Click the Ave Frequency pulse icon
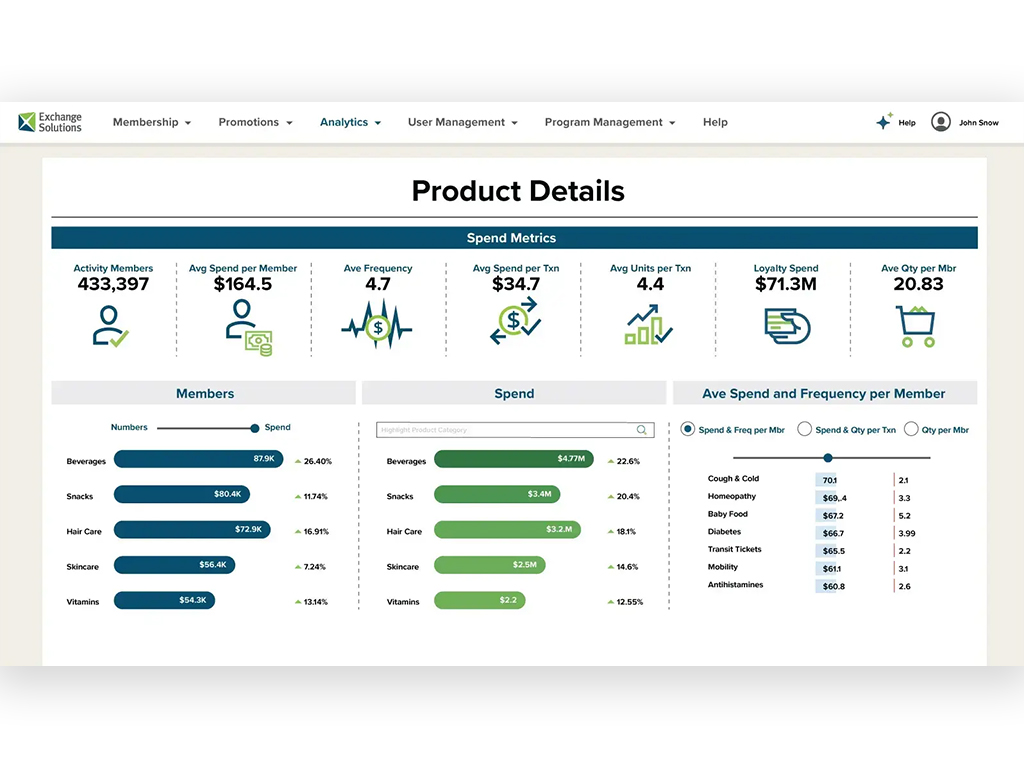 click(377, 325)
